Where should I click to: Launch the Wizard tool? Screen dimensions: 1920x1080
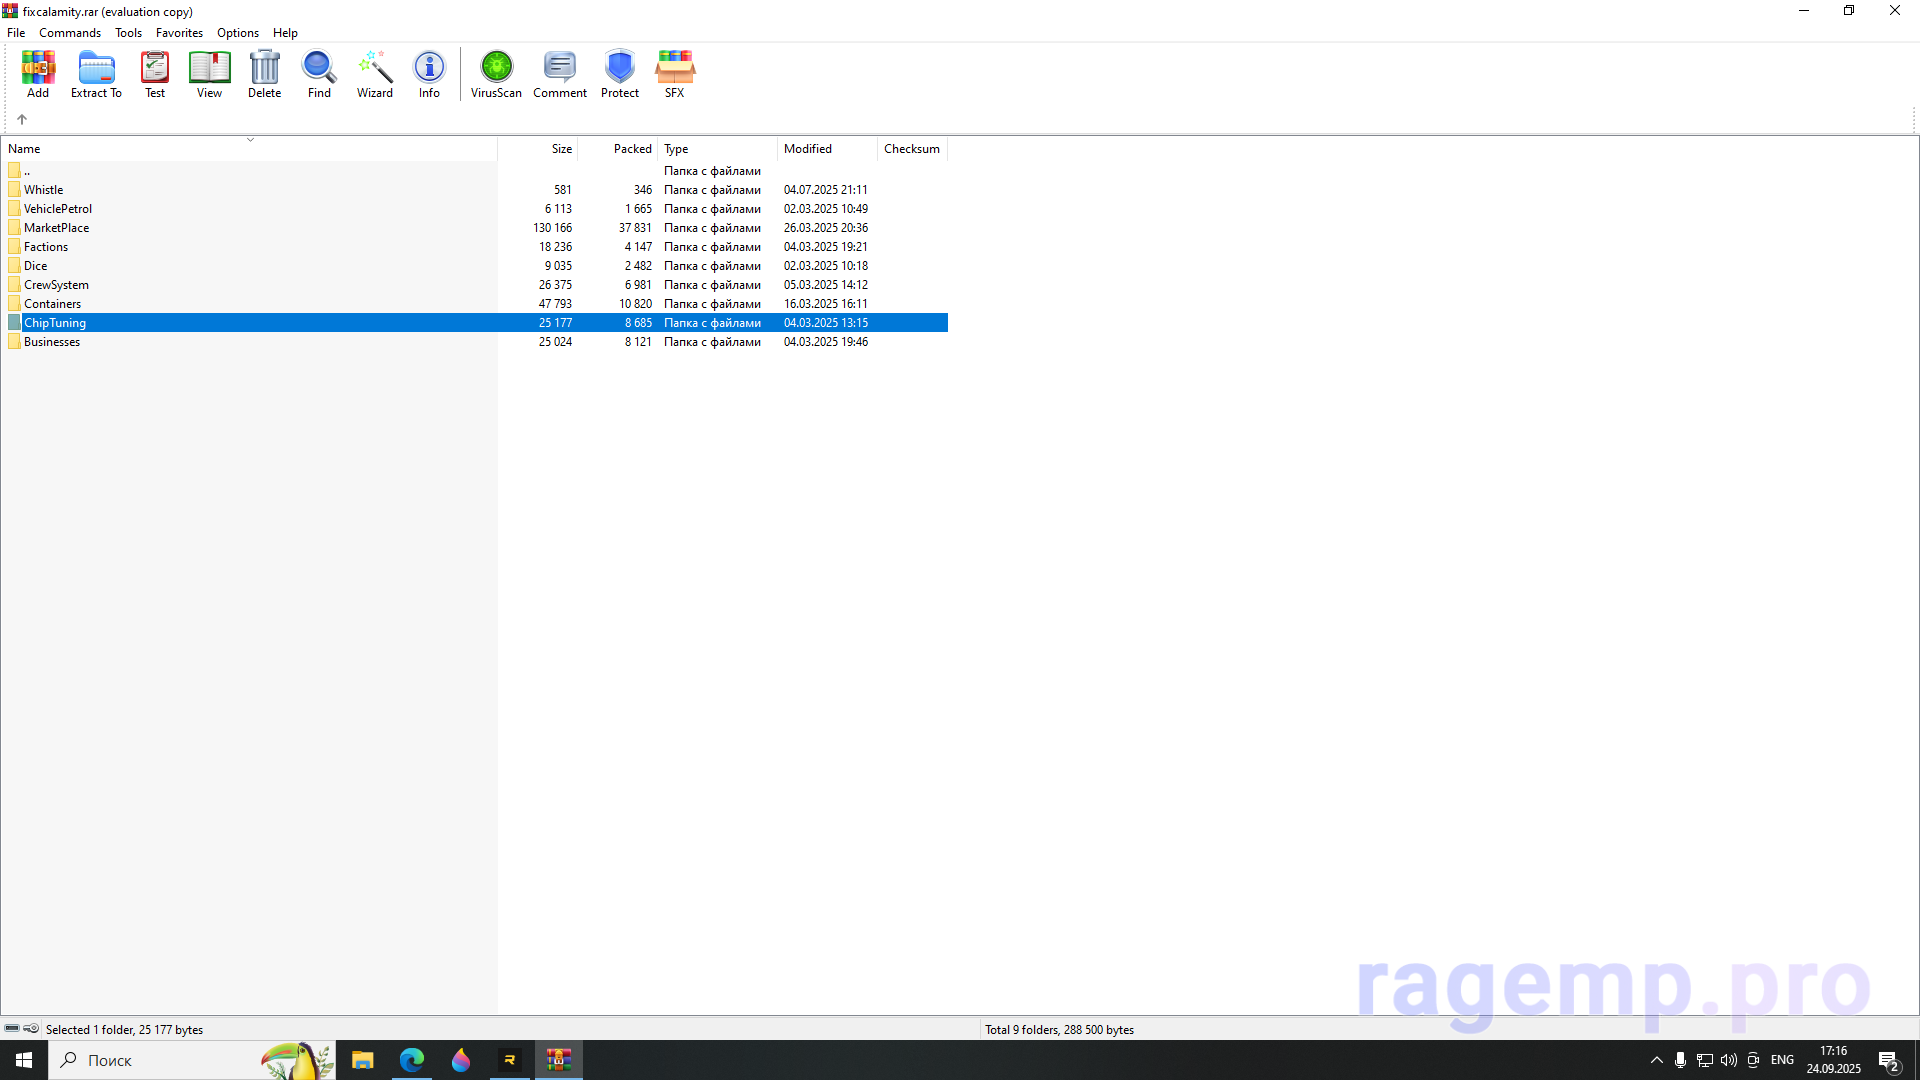(375, 74)
